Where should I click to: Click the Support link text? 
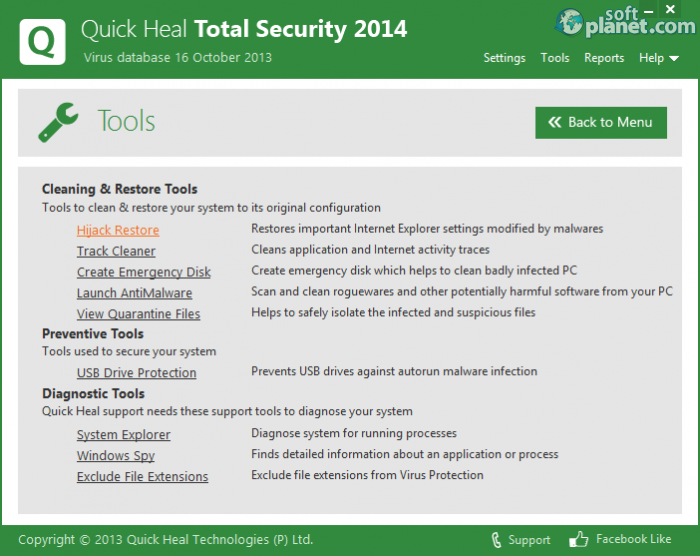(529, 540)
